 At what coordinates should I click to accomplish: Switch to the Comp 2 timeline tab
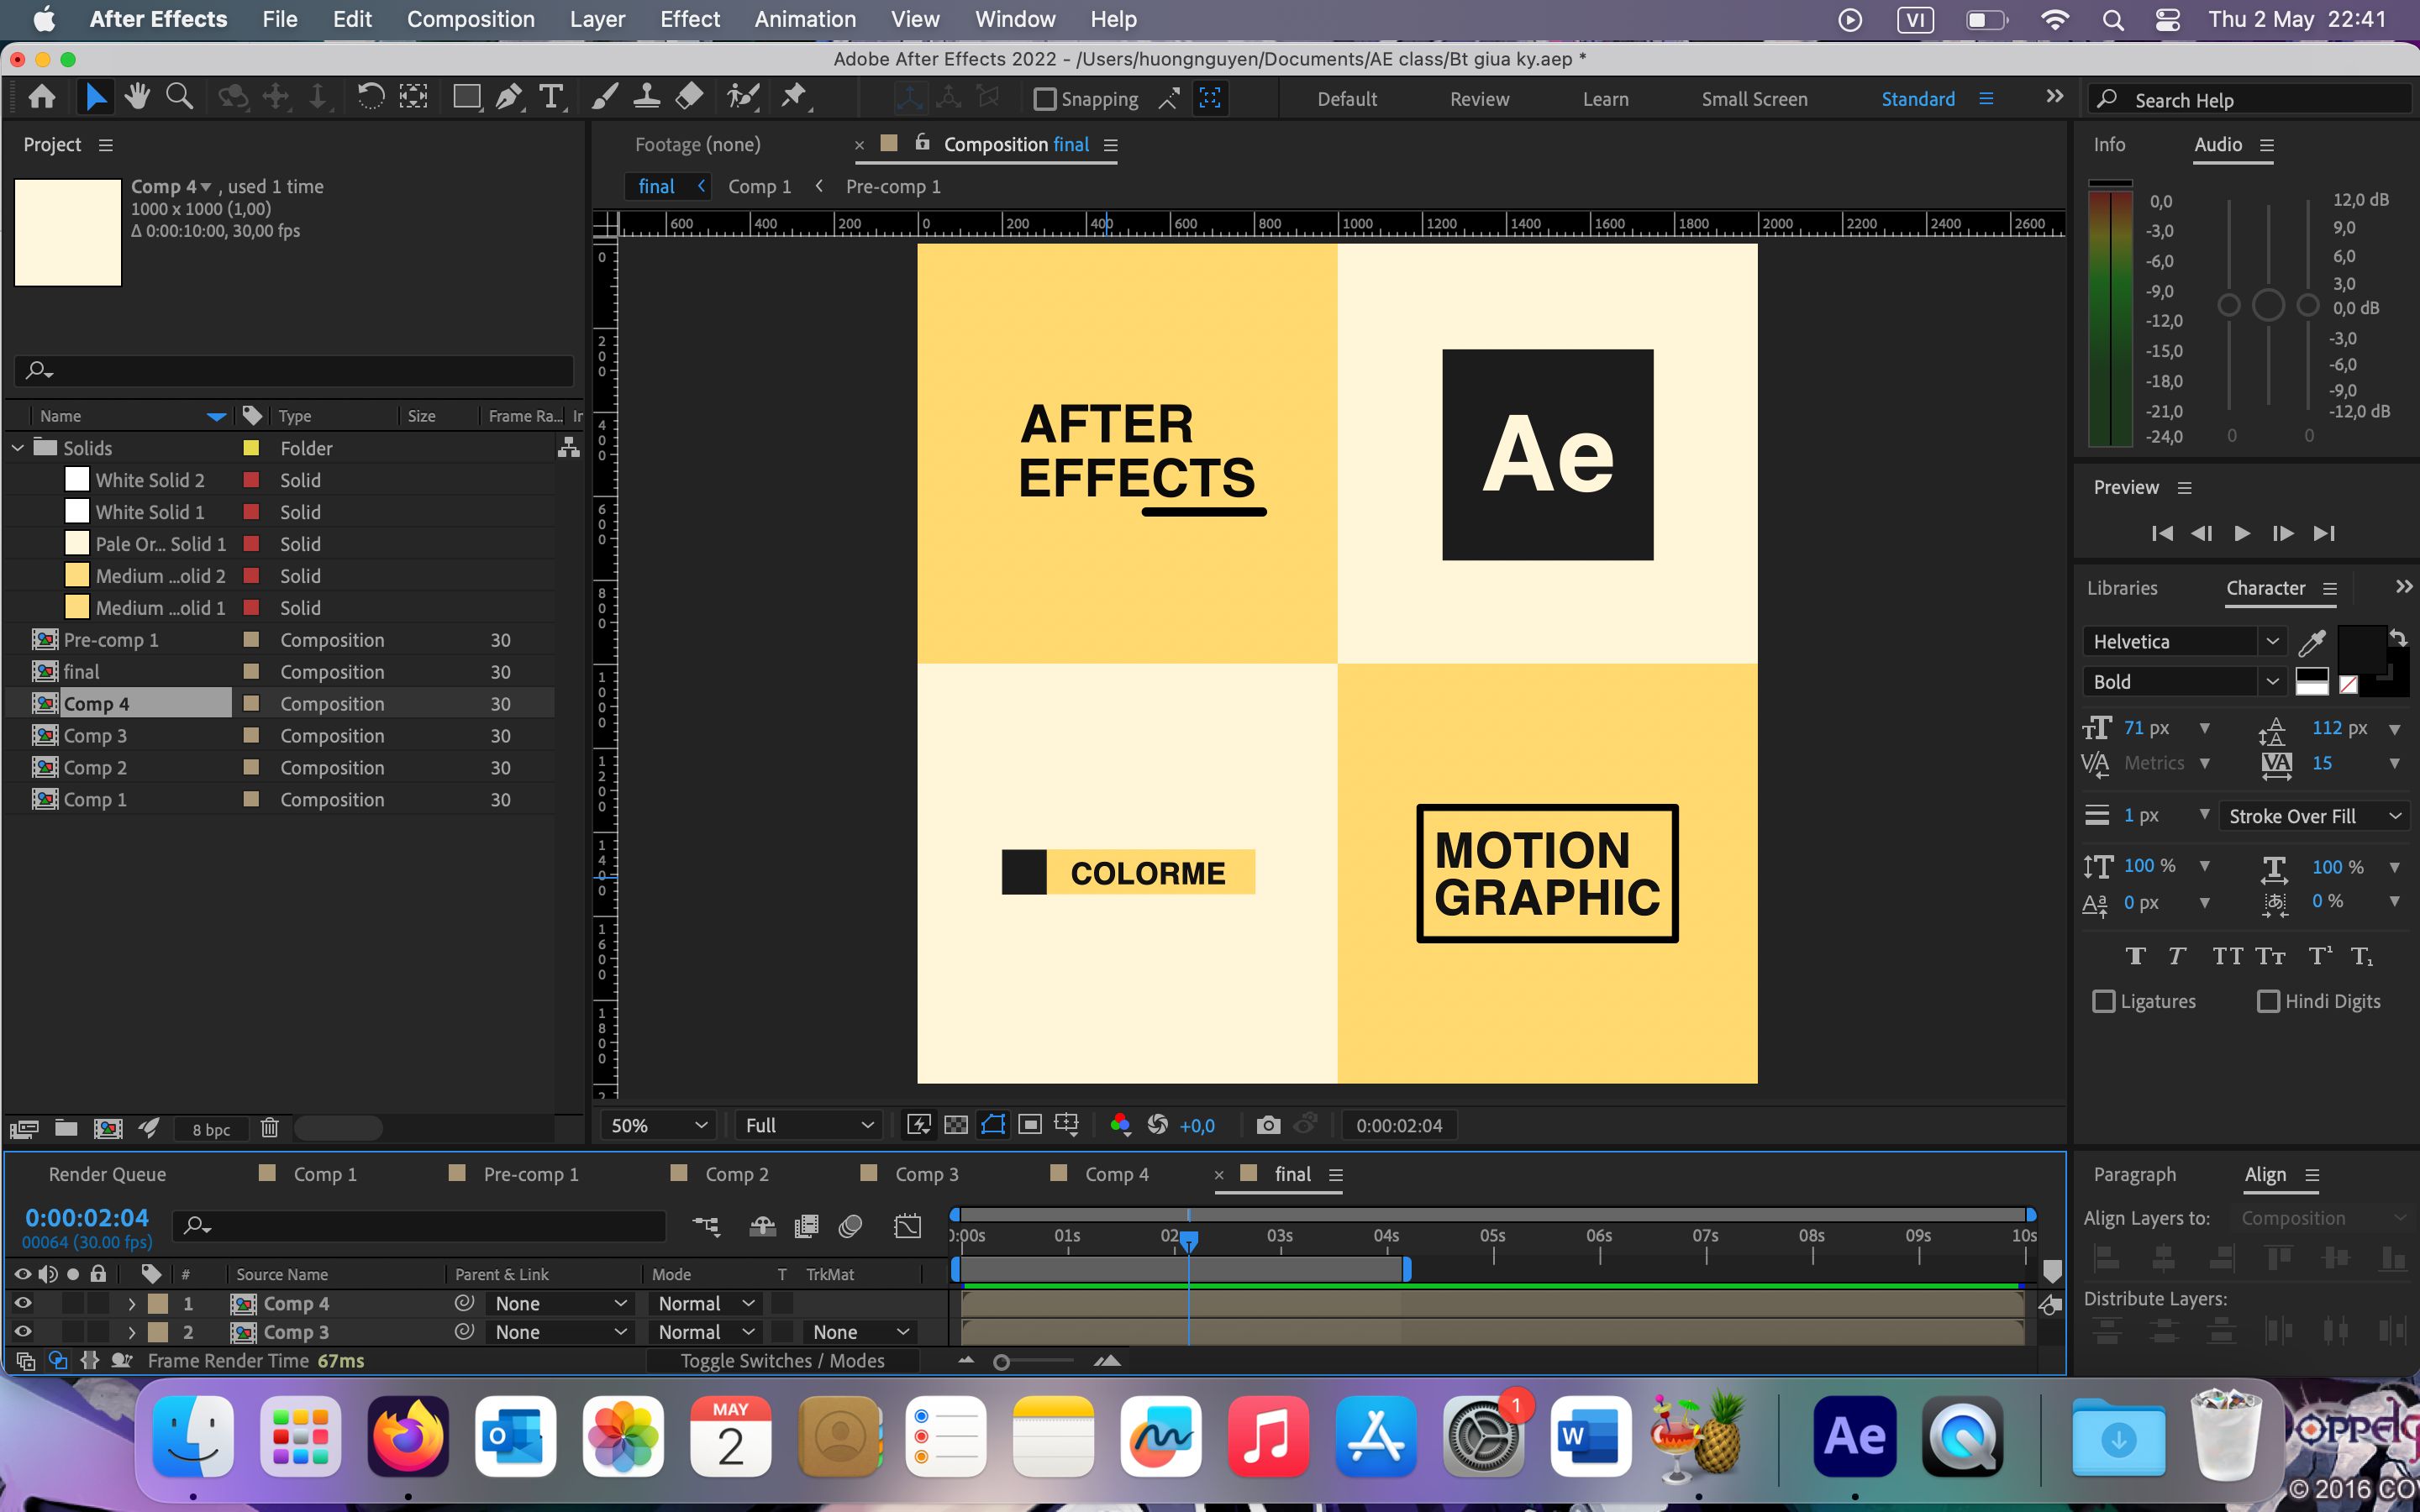tap(736, 1174)
